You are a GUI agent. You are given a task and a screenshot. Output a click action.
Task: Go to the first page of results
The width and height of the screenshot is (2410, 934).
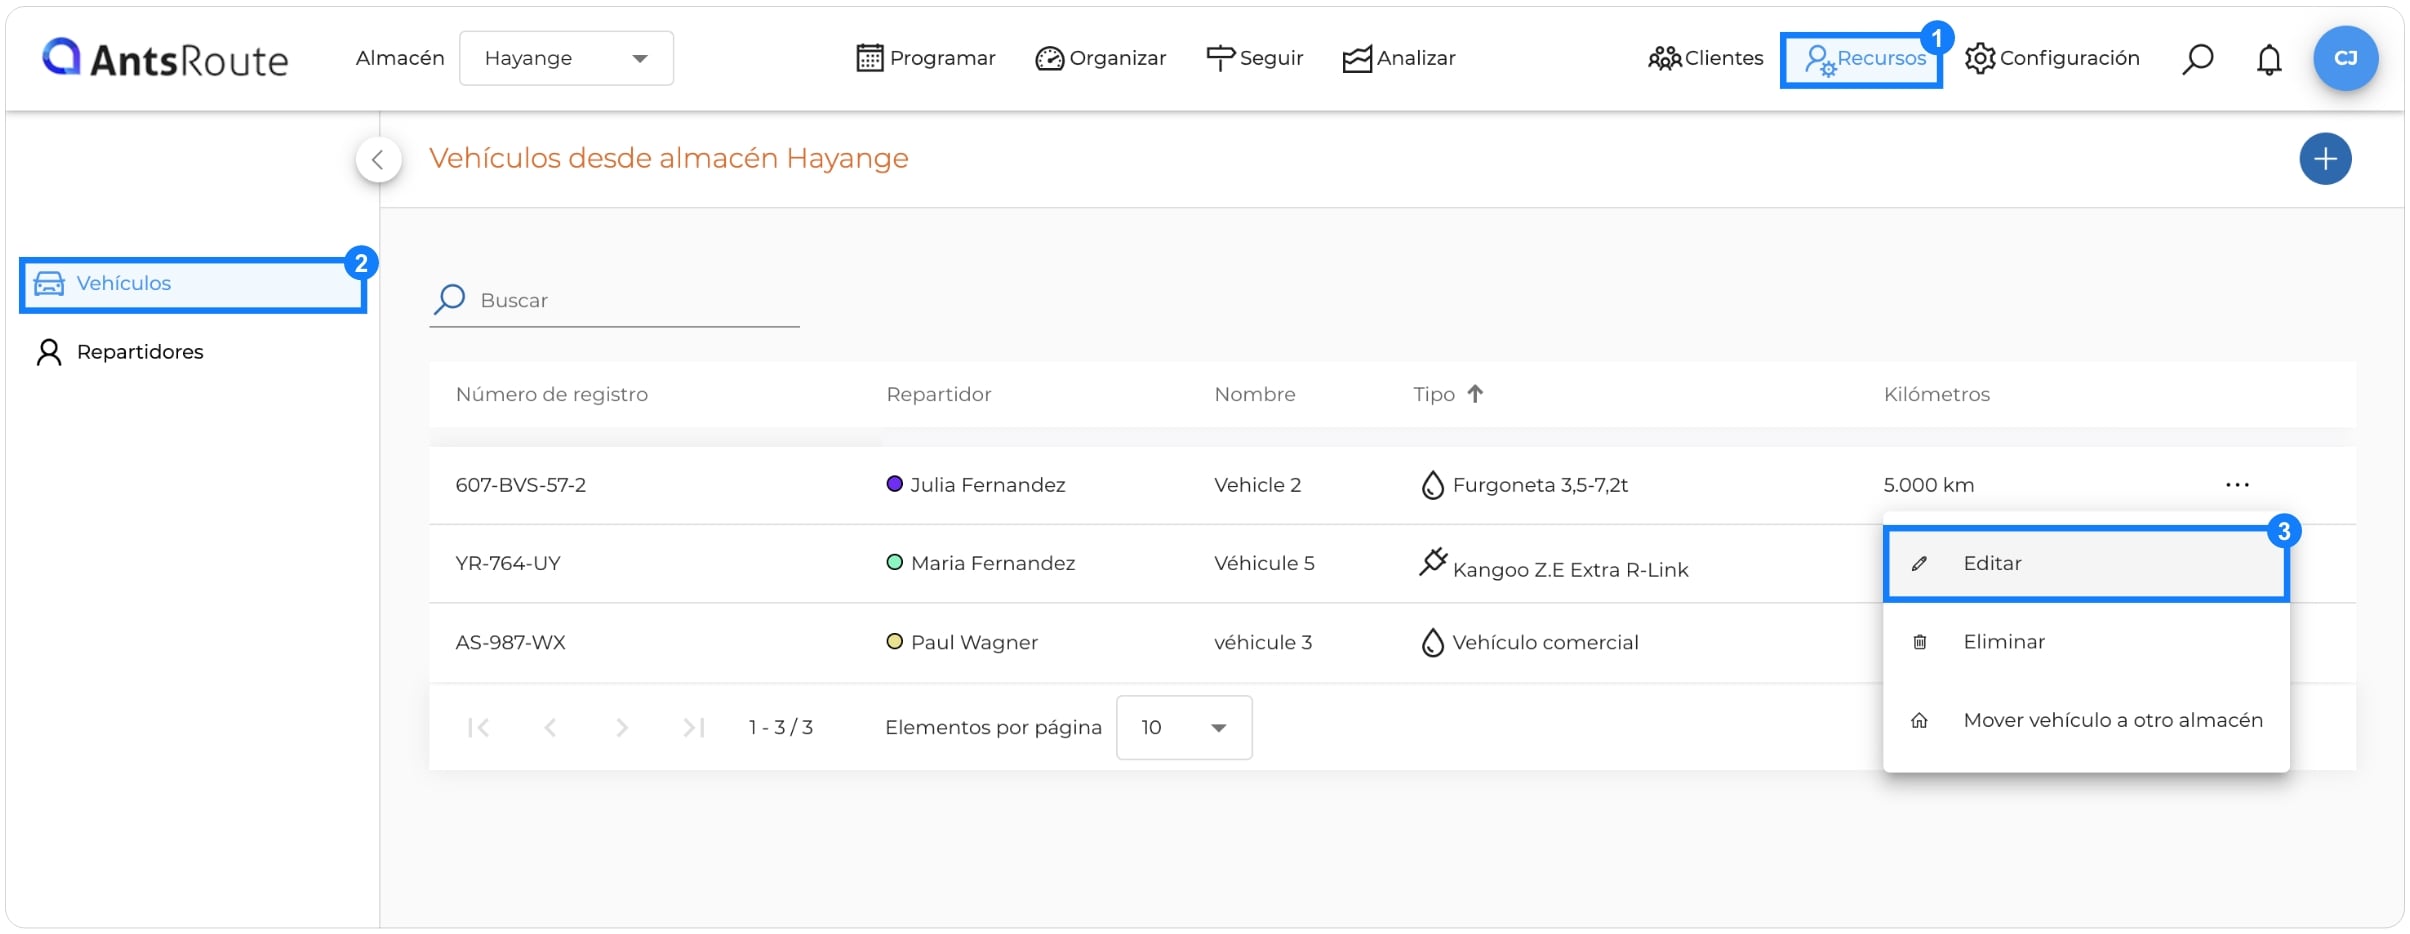479,727
